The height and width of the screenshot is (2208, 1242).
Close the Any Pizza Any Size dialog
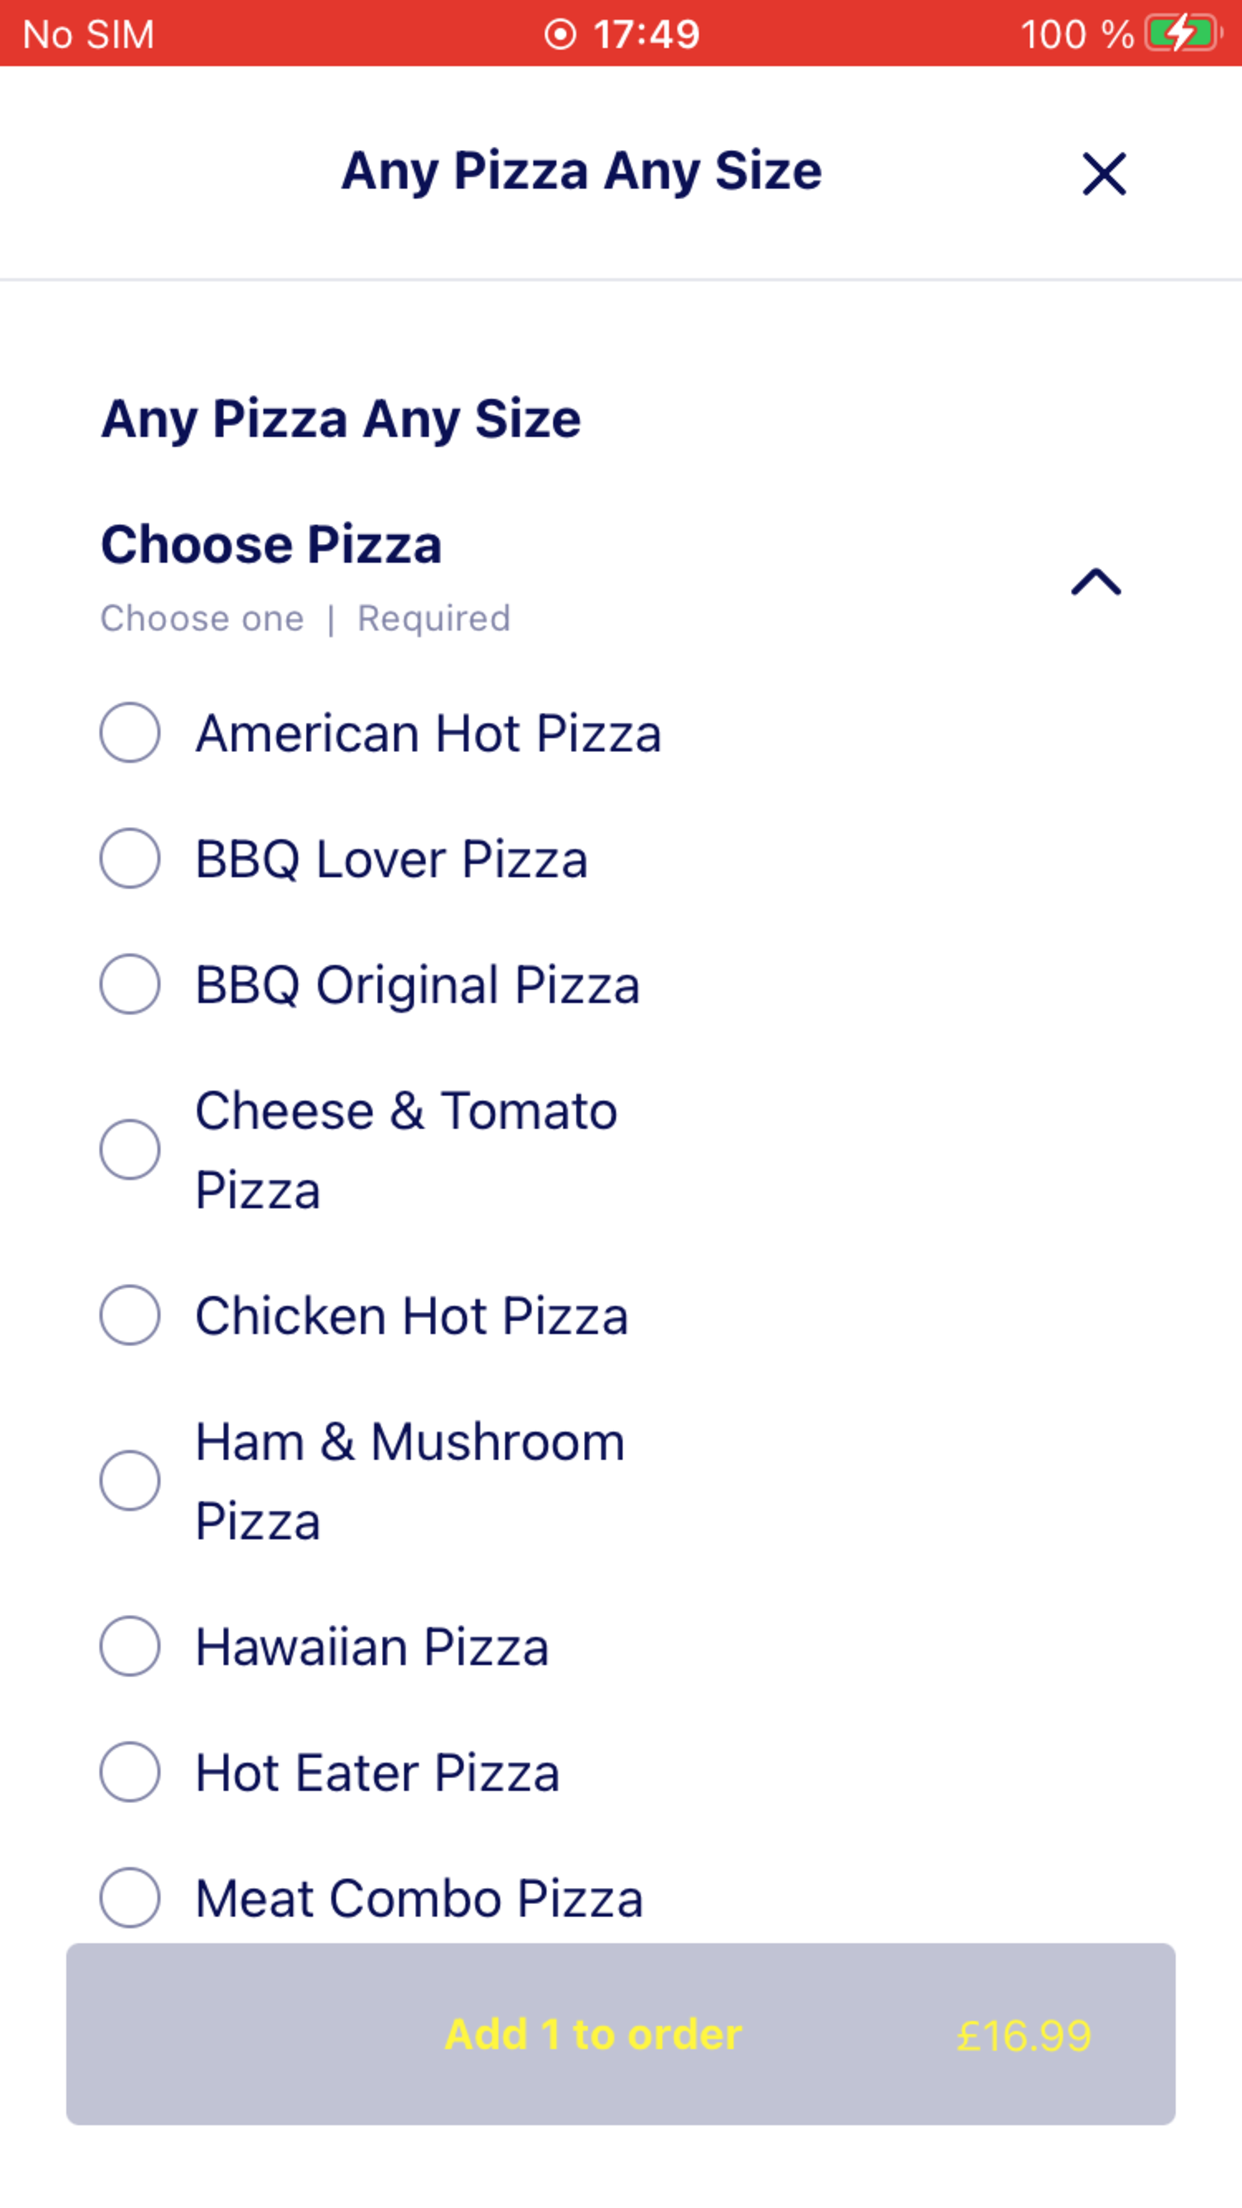(1104, 174)
